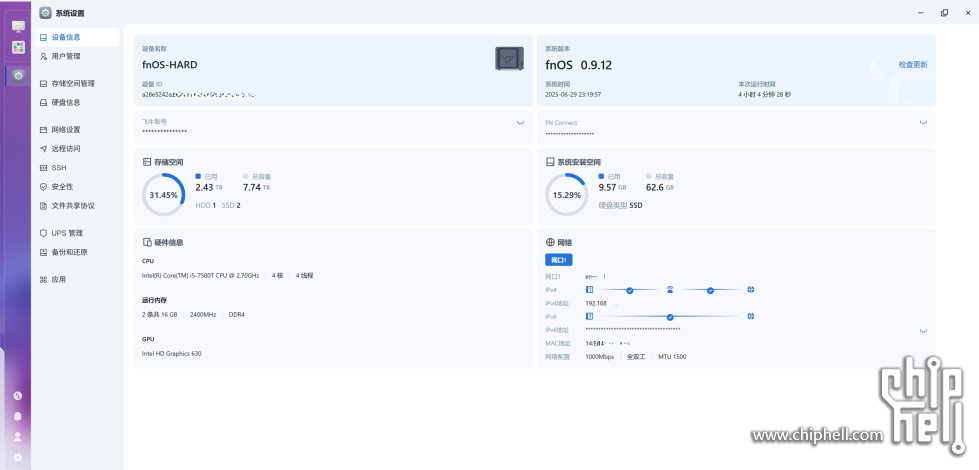Image resolution: width=979 pixels, height=470 pixels.
Task: Click the 15.29% system space ring
Action: click(x=567, y=195)
